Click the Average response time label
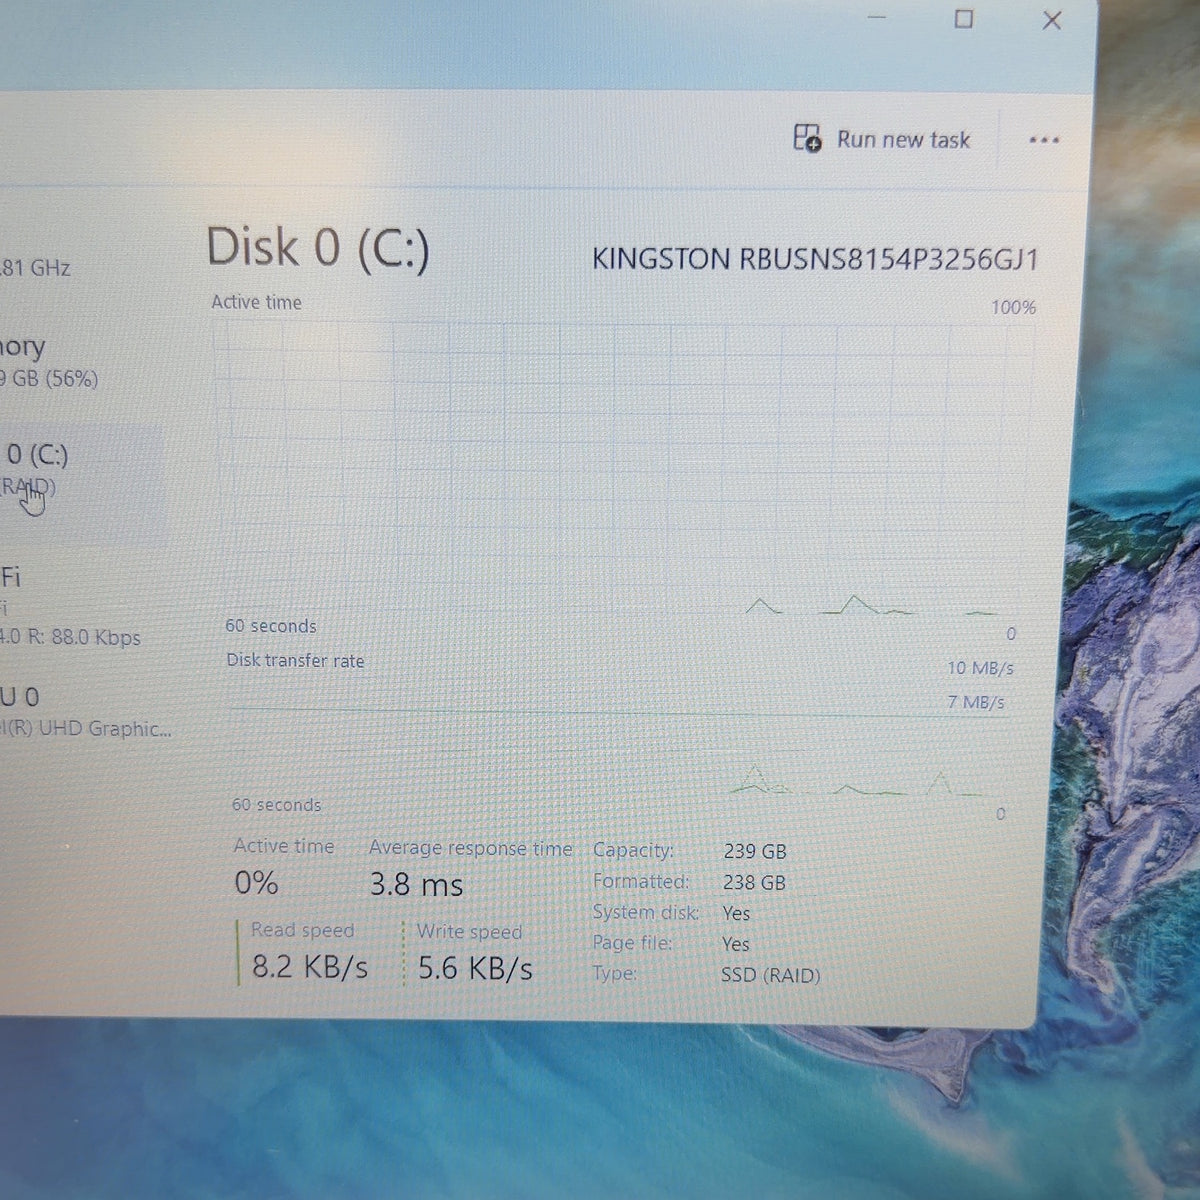Viewport: 1200px width, 1200px height. 471,848
